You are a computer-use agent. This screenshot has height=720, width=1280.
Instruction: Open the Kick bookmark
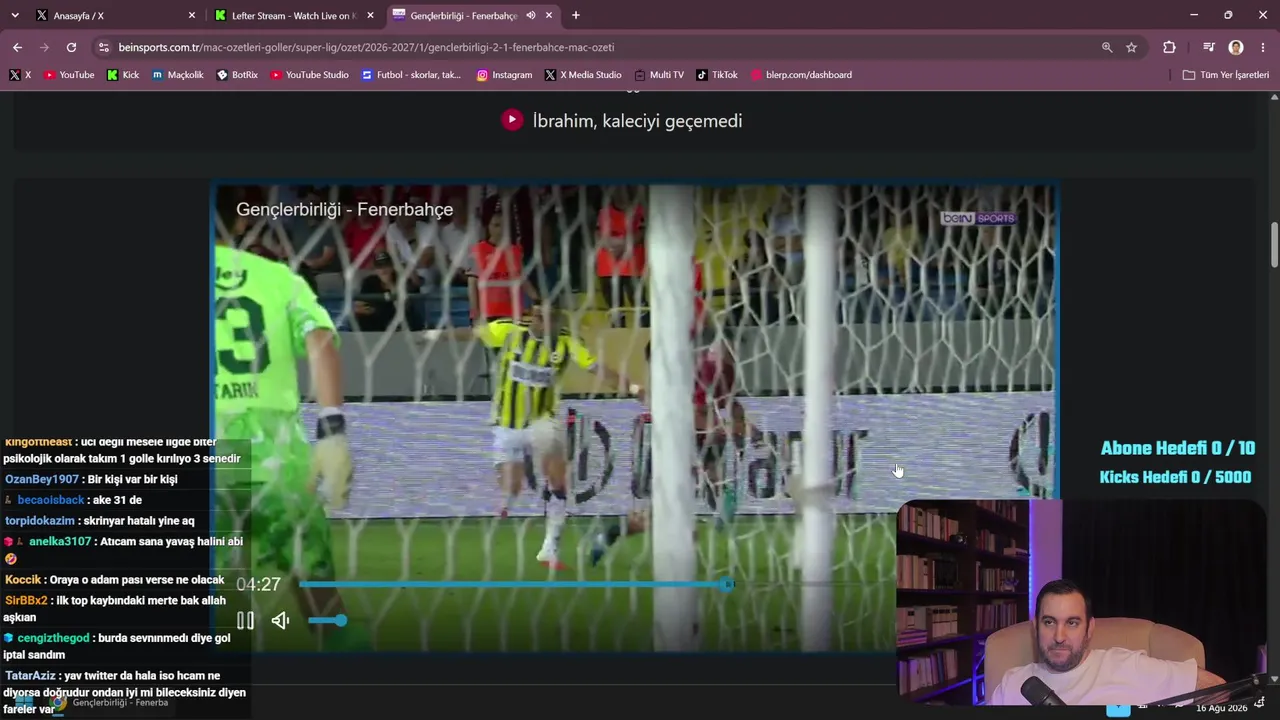click(x=123, y=75)
